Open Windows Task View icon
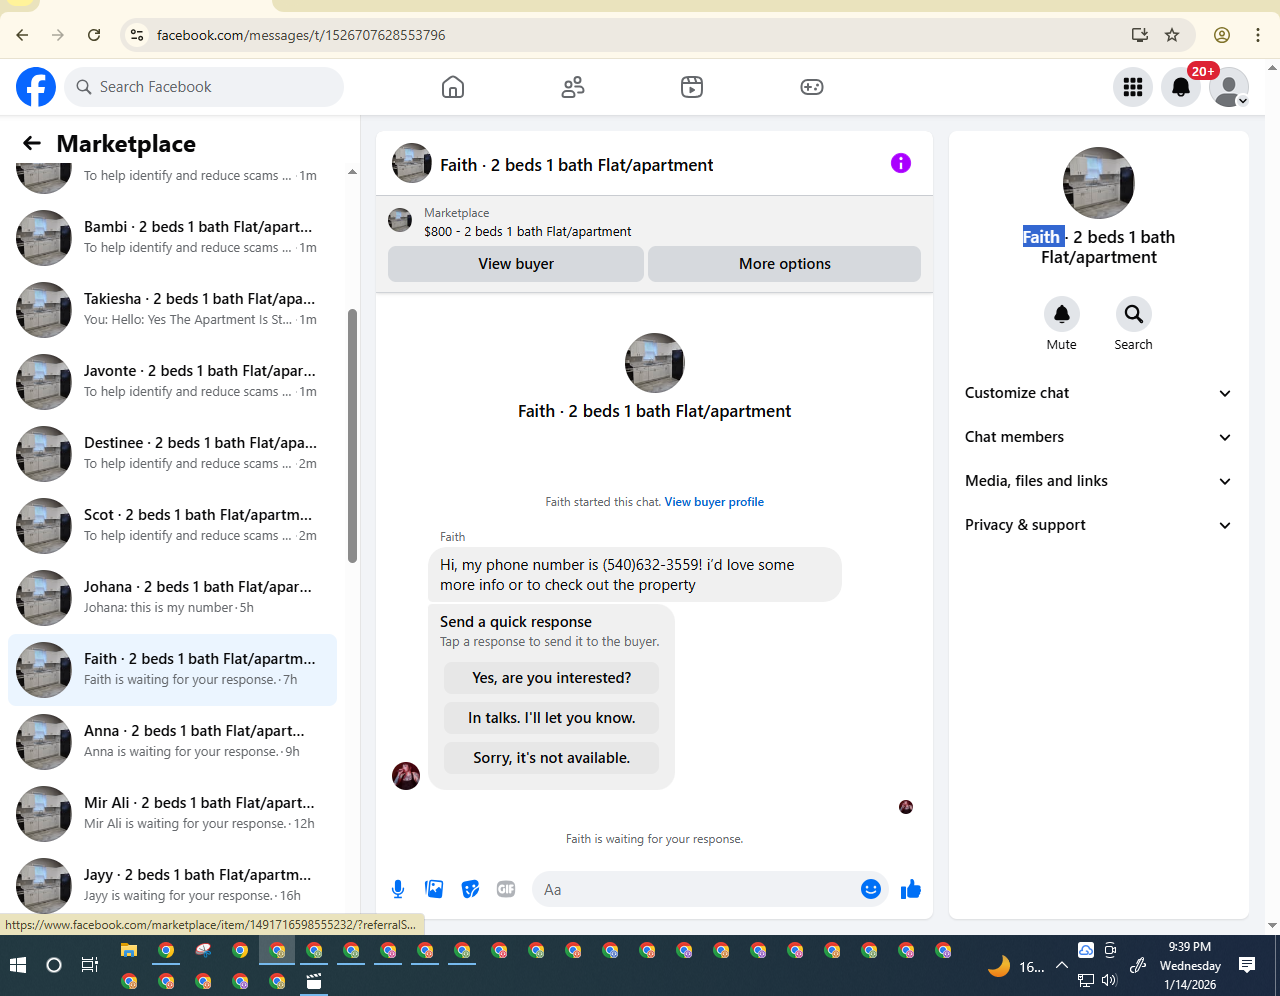 [x=90, y=965]
